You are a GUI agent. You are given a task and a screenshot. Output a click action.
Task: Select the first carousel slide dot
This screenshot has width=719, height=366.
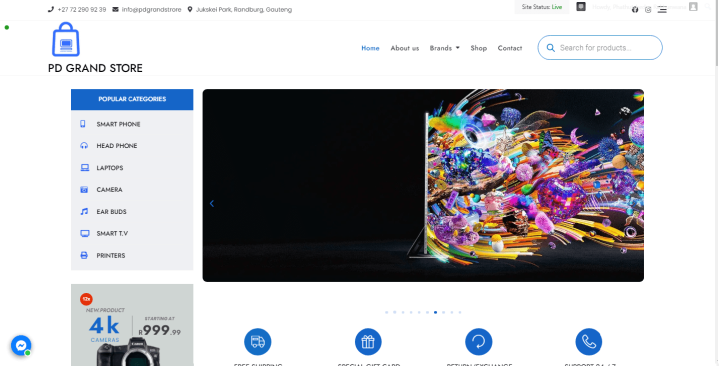click(387, 312)
